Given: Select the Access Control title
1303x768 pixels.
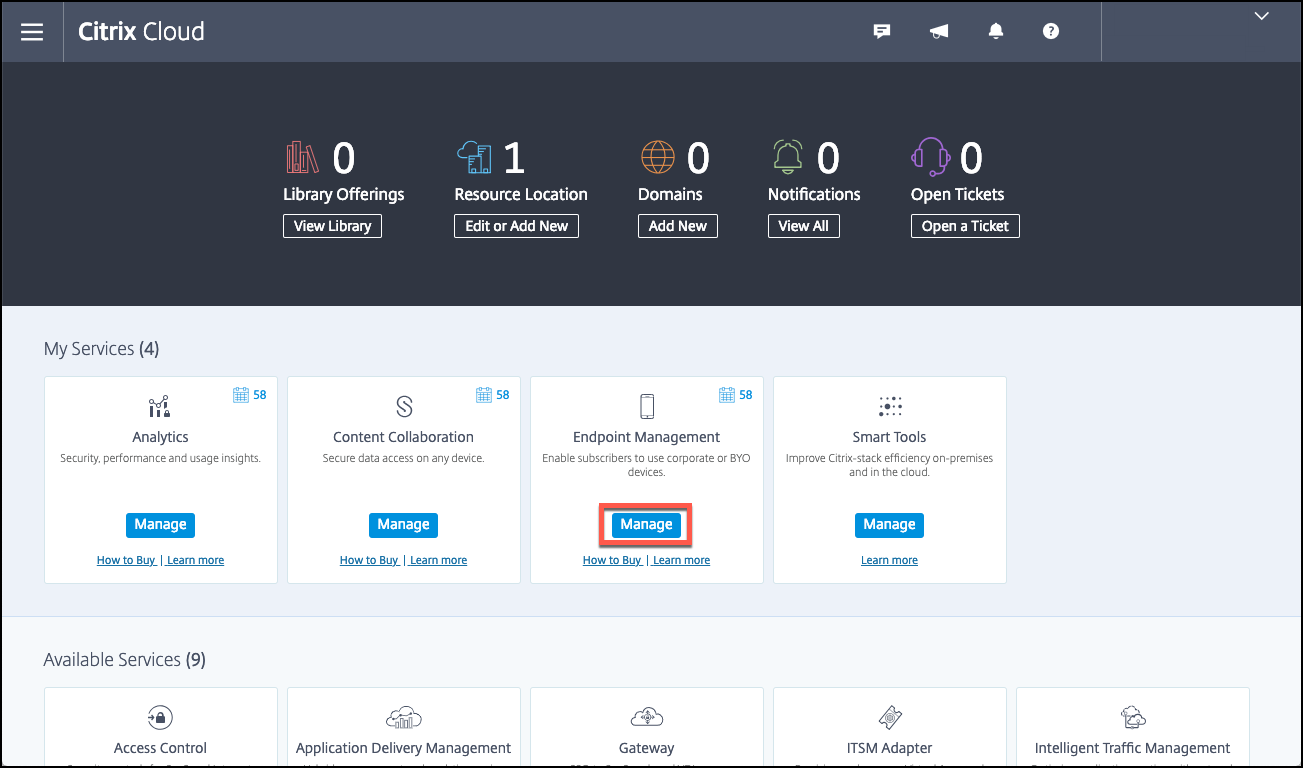Looking at the screenshot, I should tap(160, 748).
